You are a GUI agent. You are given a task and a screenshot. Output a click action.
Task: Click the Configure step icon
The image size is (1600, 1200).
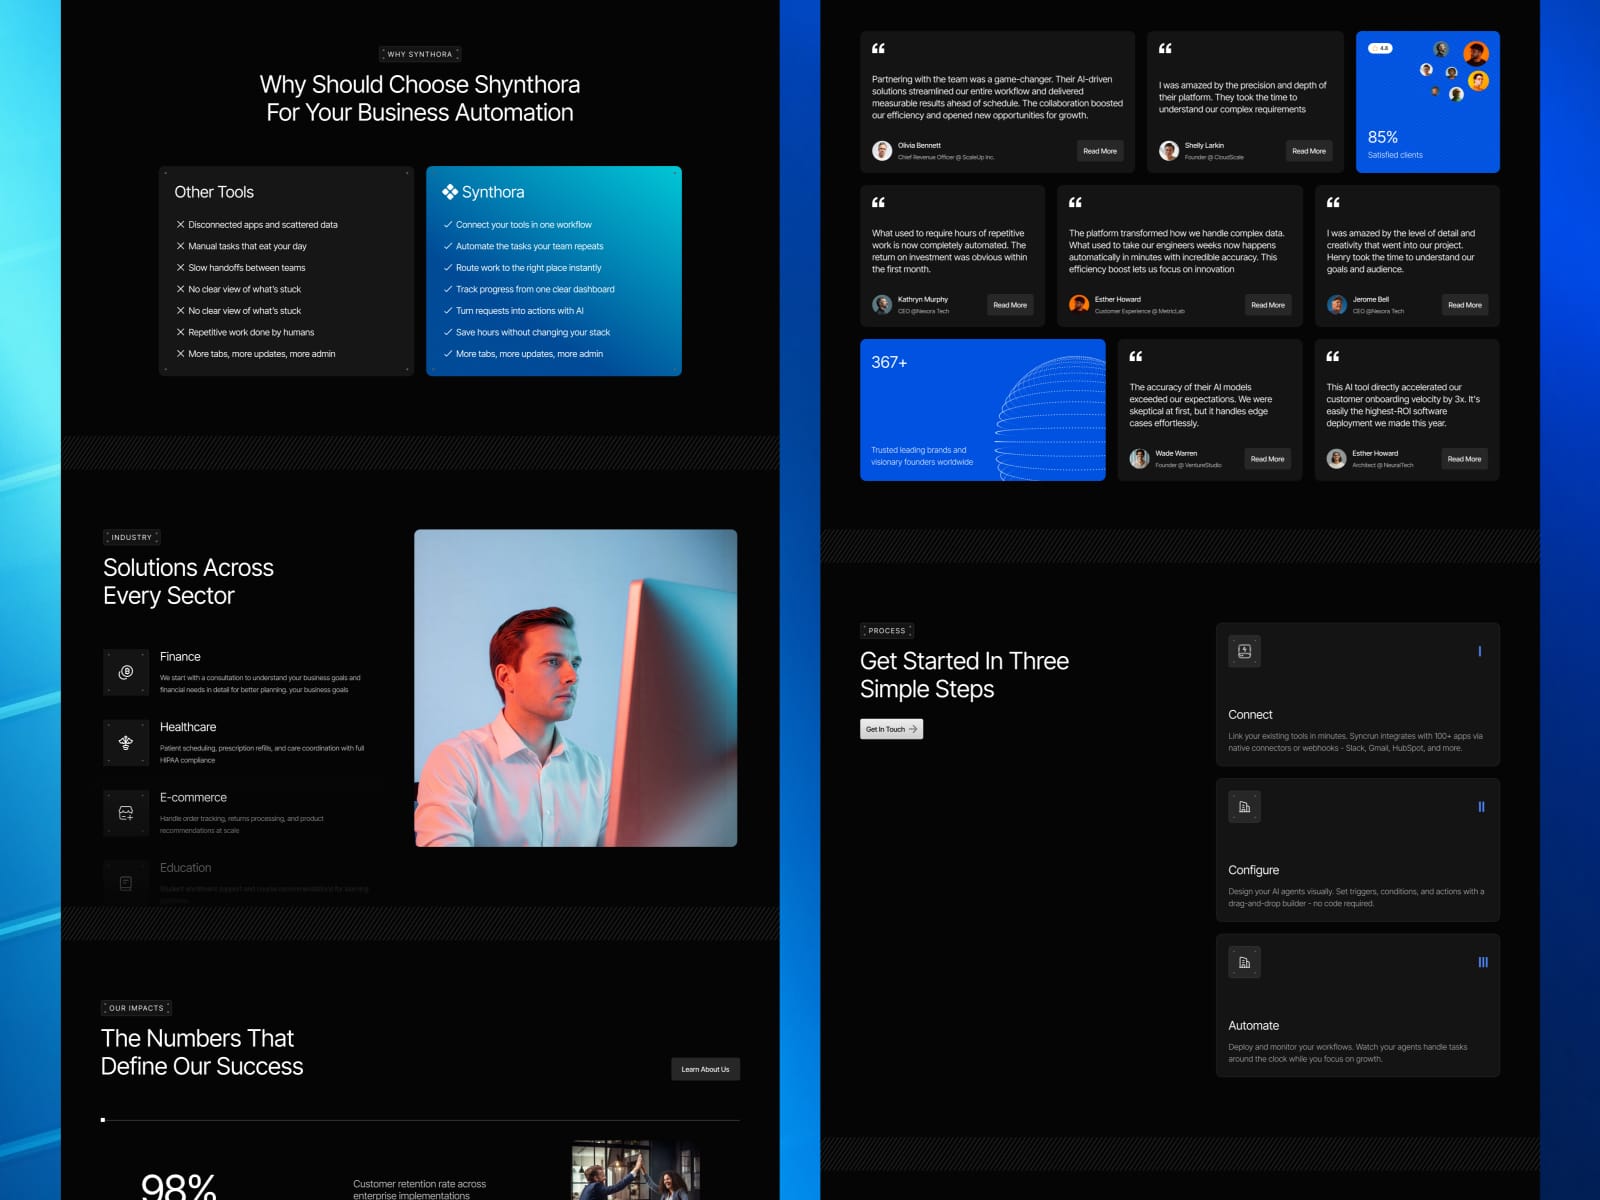coord(1244,807)
